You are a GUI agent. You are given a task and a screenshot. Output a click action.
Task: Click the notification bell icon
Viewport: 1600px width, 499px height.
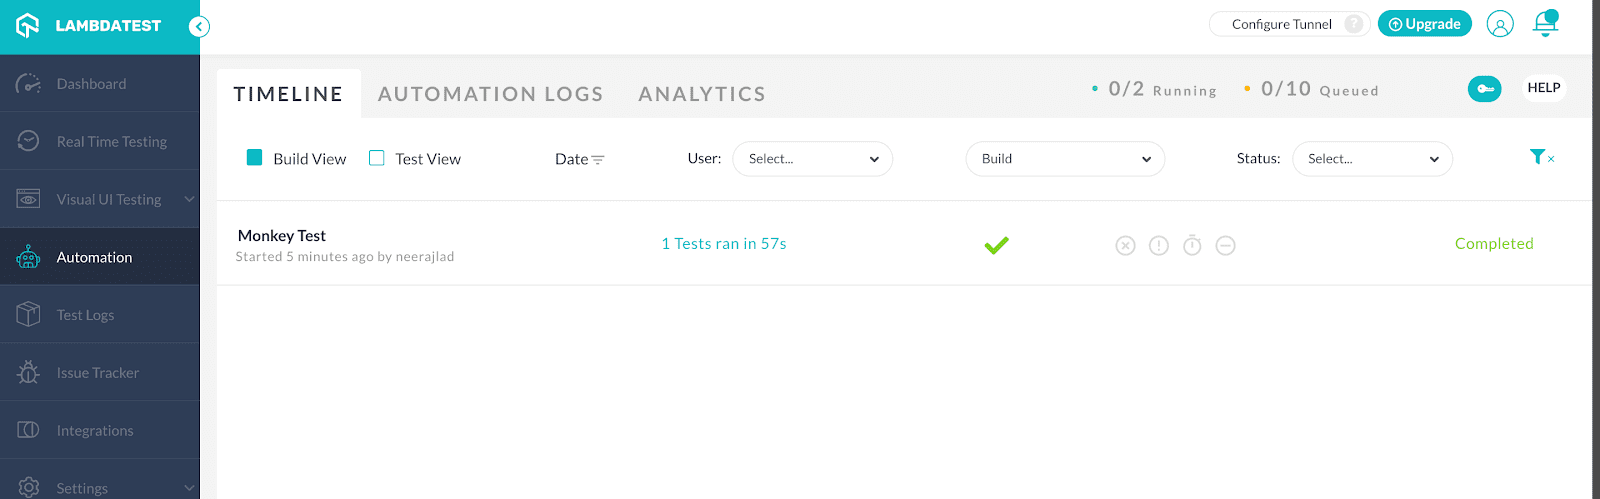pos(1545,24)
